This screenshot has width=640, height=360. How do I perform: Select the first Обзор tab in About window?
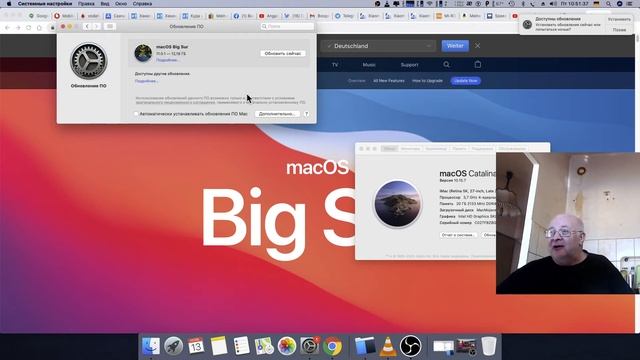390,149
